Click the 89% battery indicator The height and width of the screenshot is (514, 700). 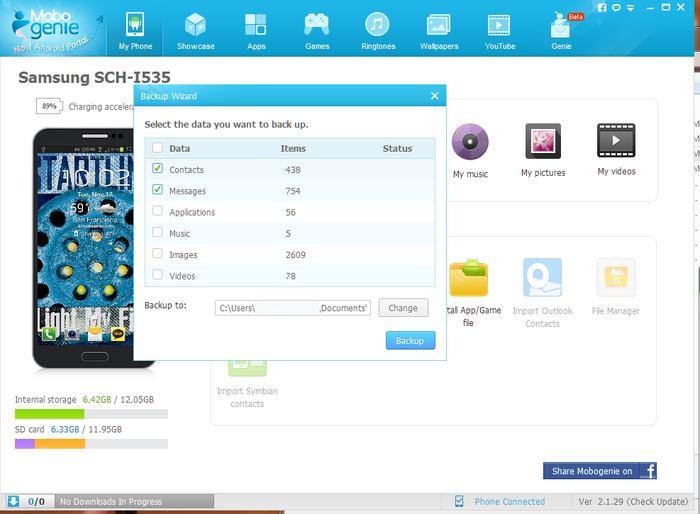(x=49, y=106)
